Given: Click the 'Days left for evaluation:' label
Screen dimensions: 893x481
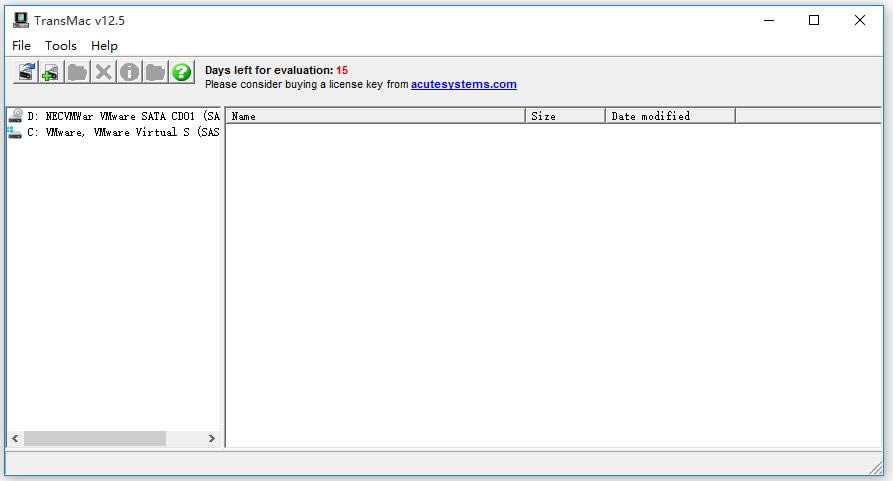Looking at the screenshot, I should (269, 70).
